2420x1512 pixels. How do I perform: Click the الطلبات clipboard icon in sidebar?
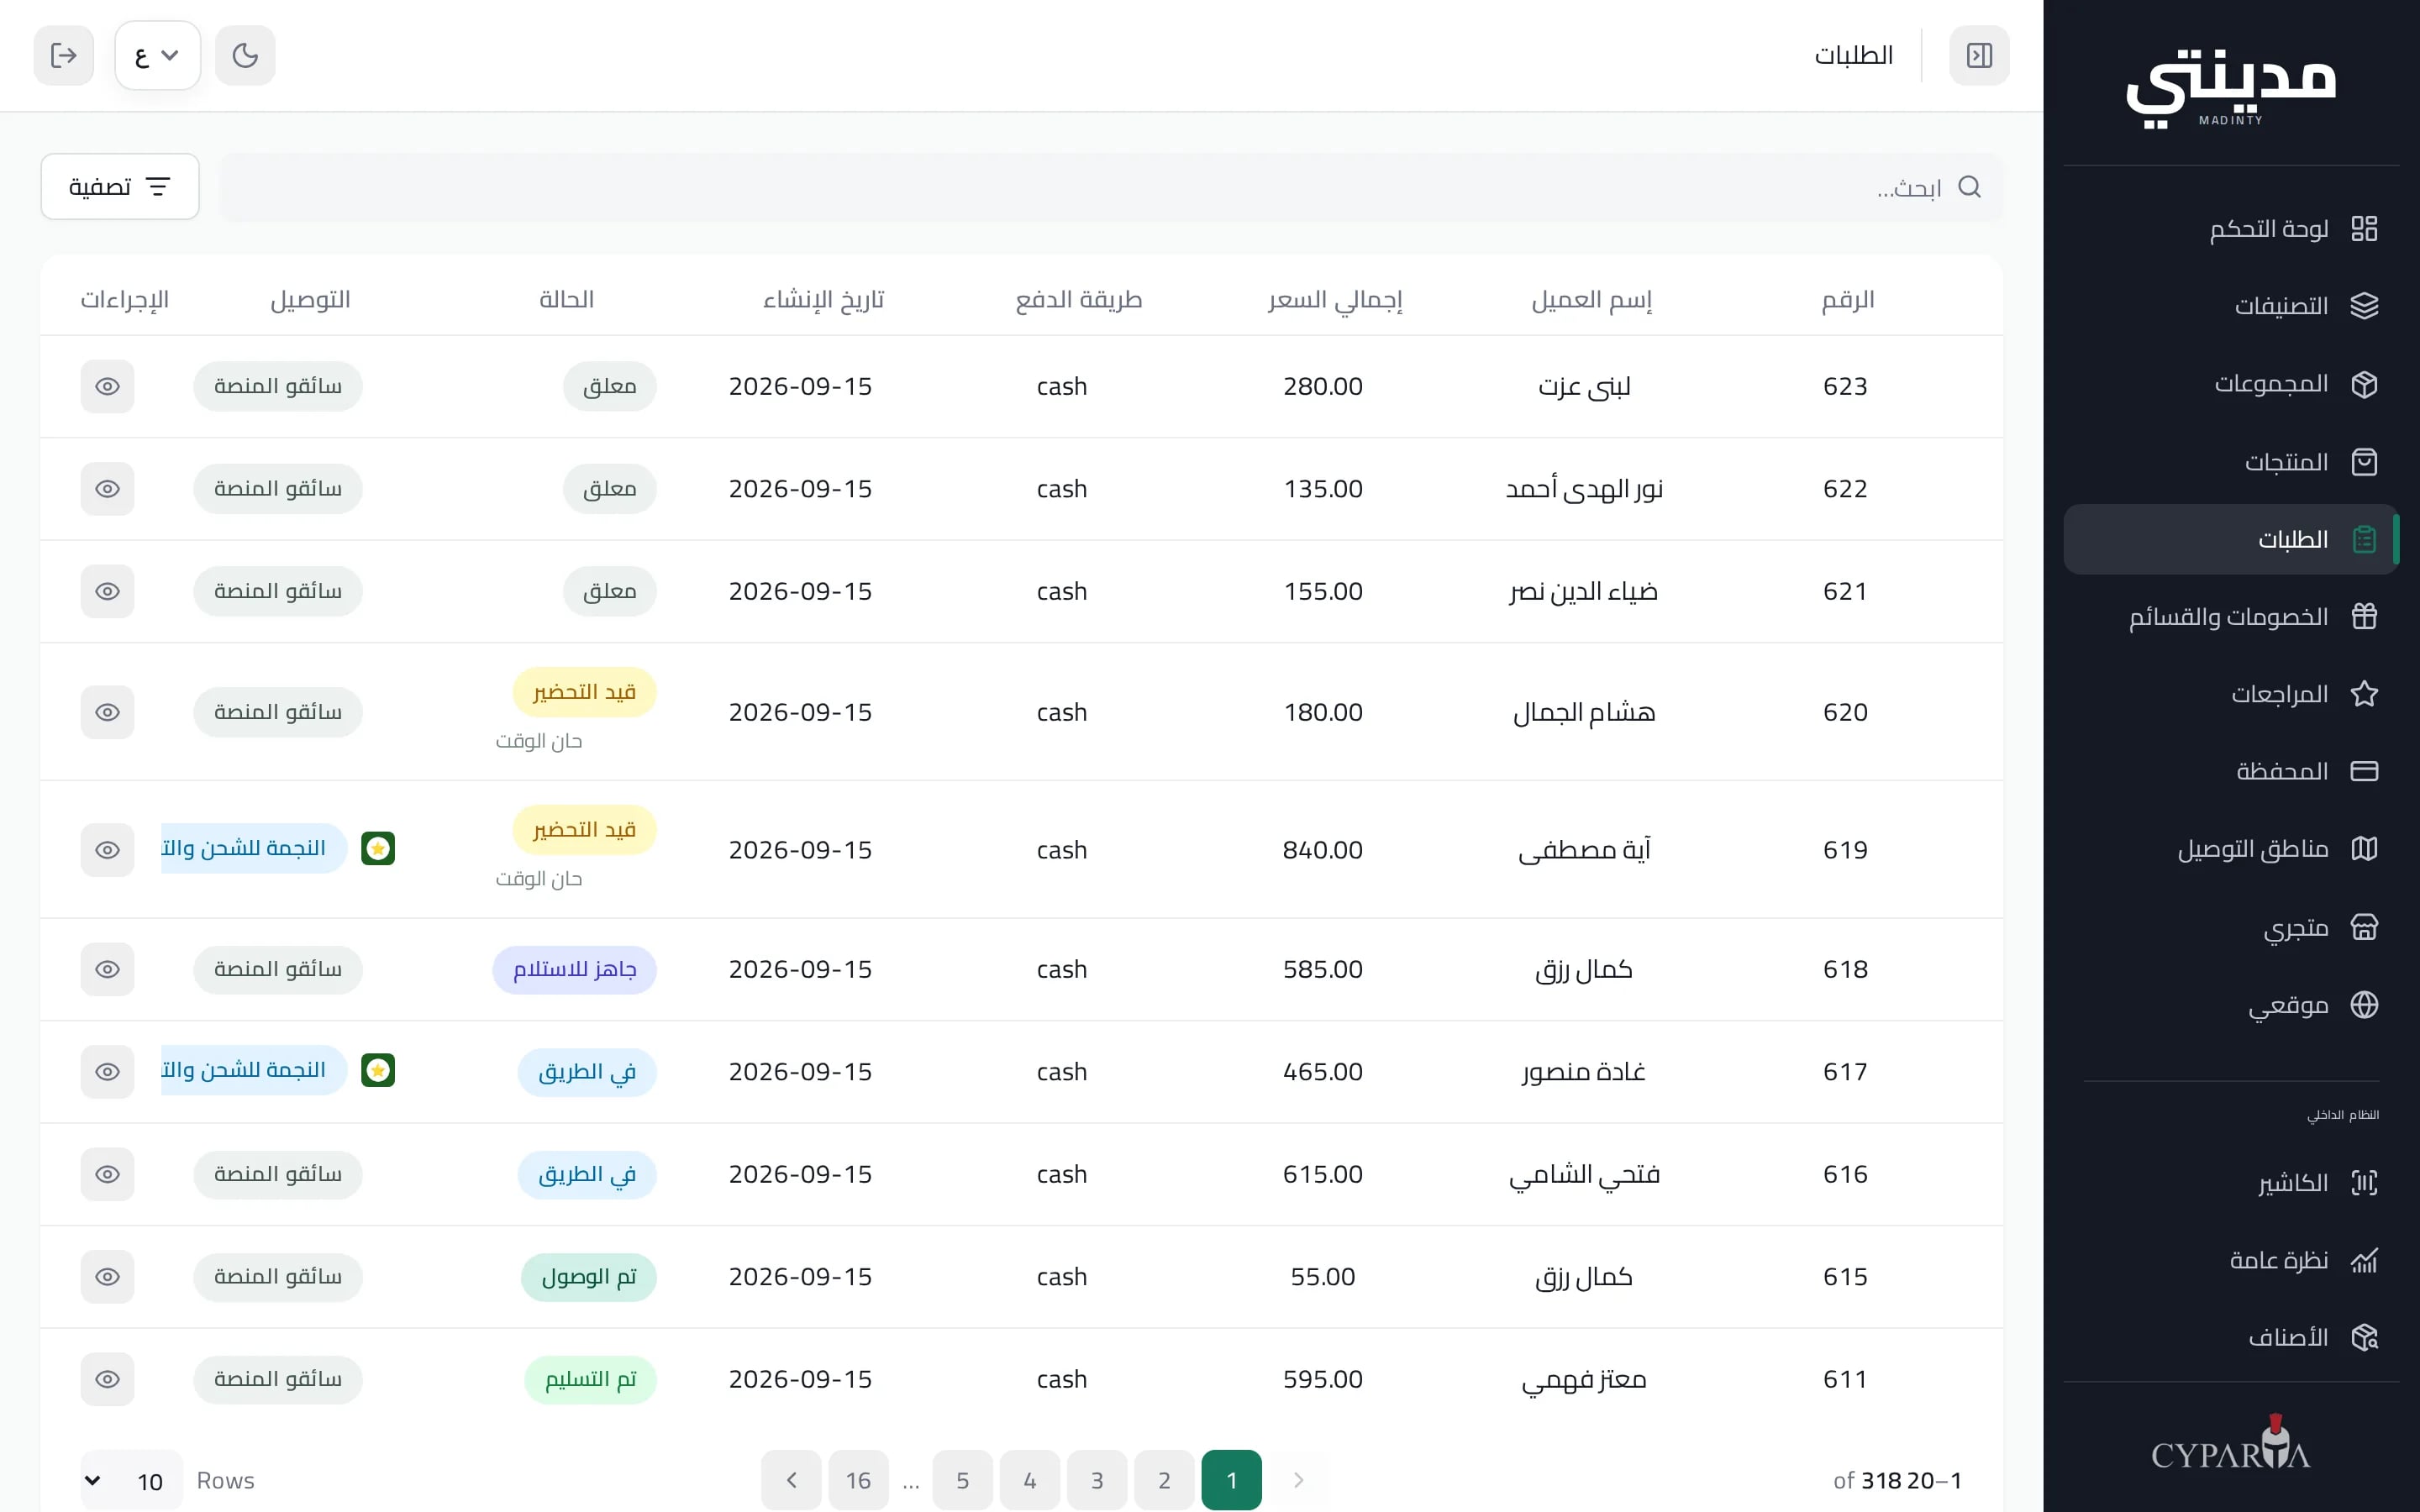[2364, 539]
